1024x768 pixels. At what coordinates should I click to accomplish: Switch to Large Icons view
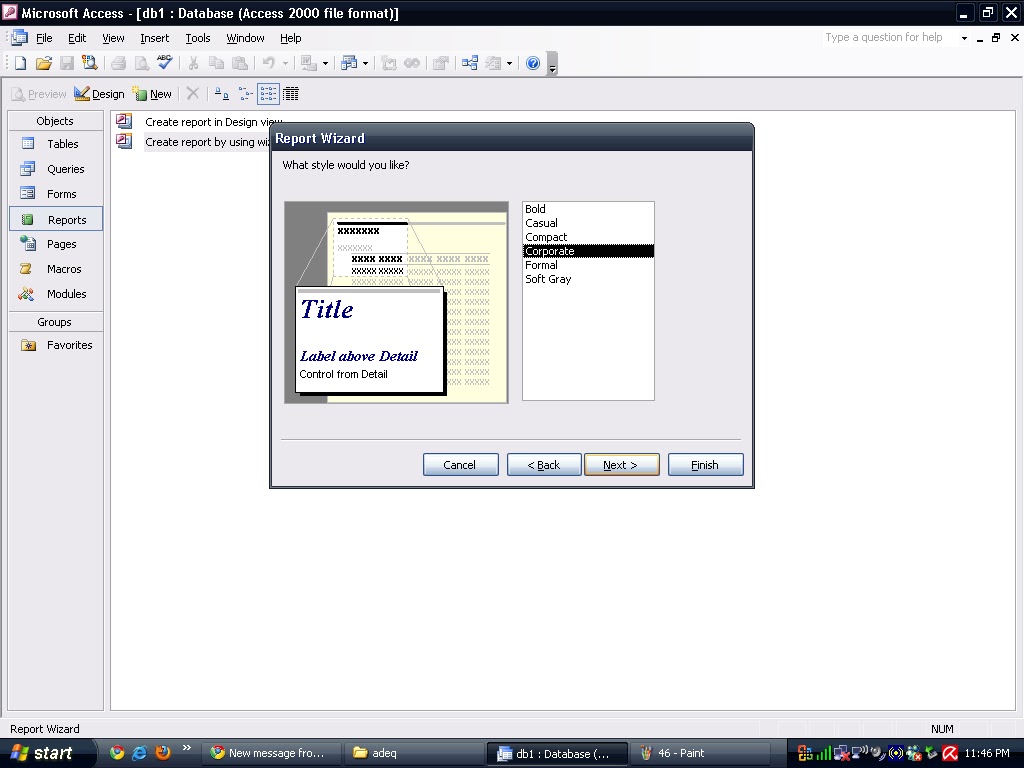222,93
